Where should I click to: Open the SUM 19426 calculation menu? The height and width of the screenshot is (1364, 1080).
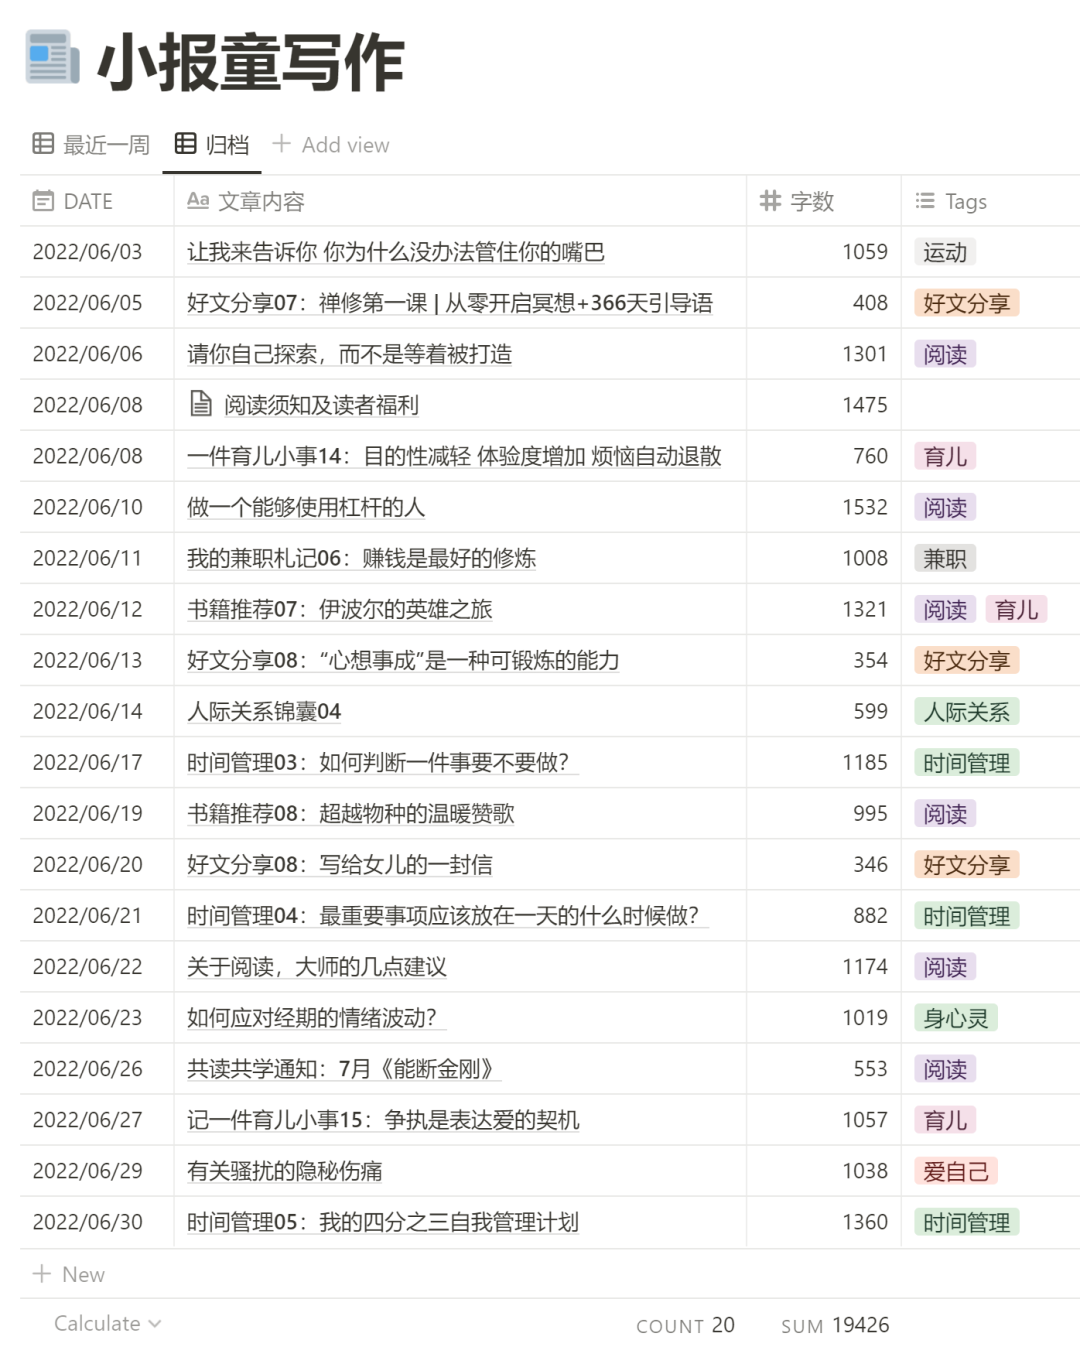coord(835,1325)
